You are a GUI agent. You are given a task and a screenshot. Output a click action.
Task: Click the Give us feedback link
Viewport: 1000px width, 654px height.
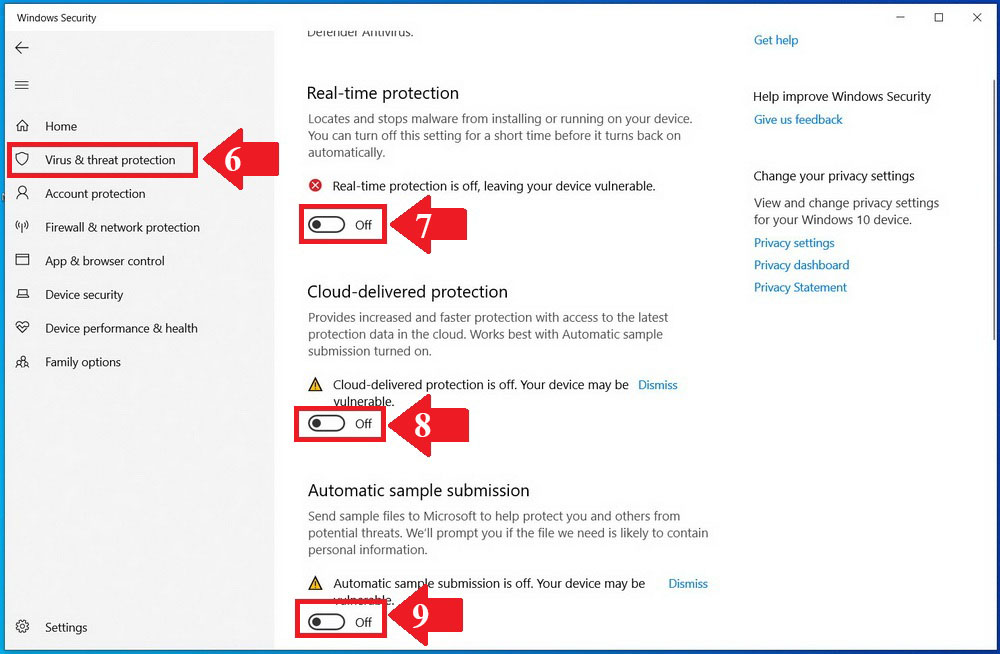tap(798, 120)
